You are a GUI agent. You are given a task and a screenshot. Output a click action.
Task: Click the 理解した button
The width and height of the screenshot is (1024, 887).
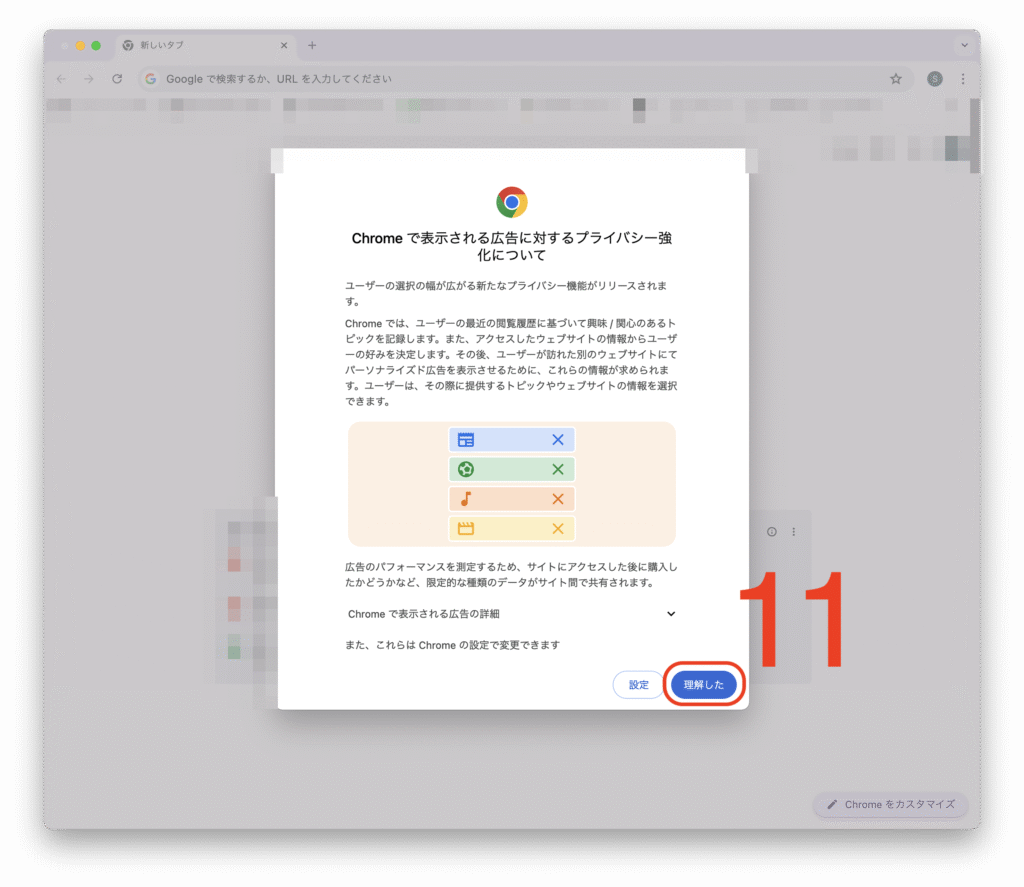pyautogui.click(x=703, y=685)
